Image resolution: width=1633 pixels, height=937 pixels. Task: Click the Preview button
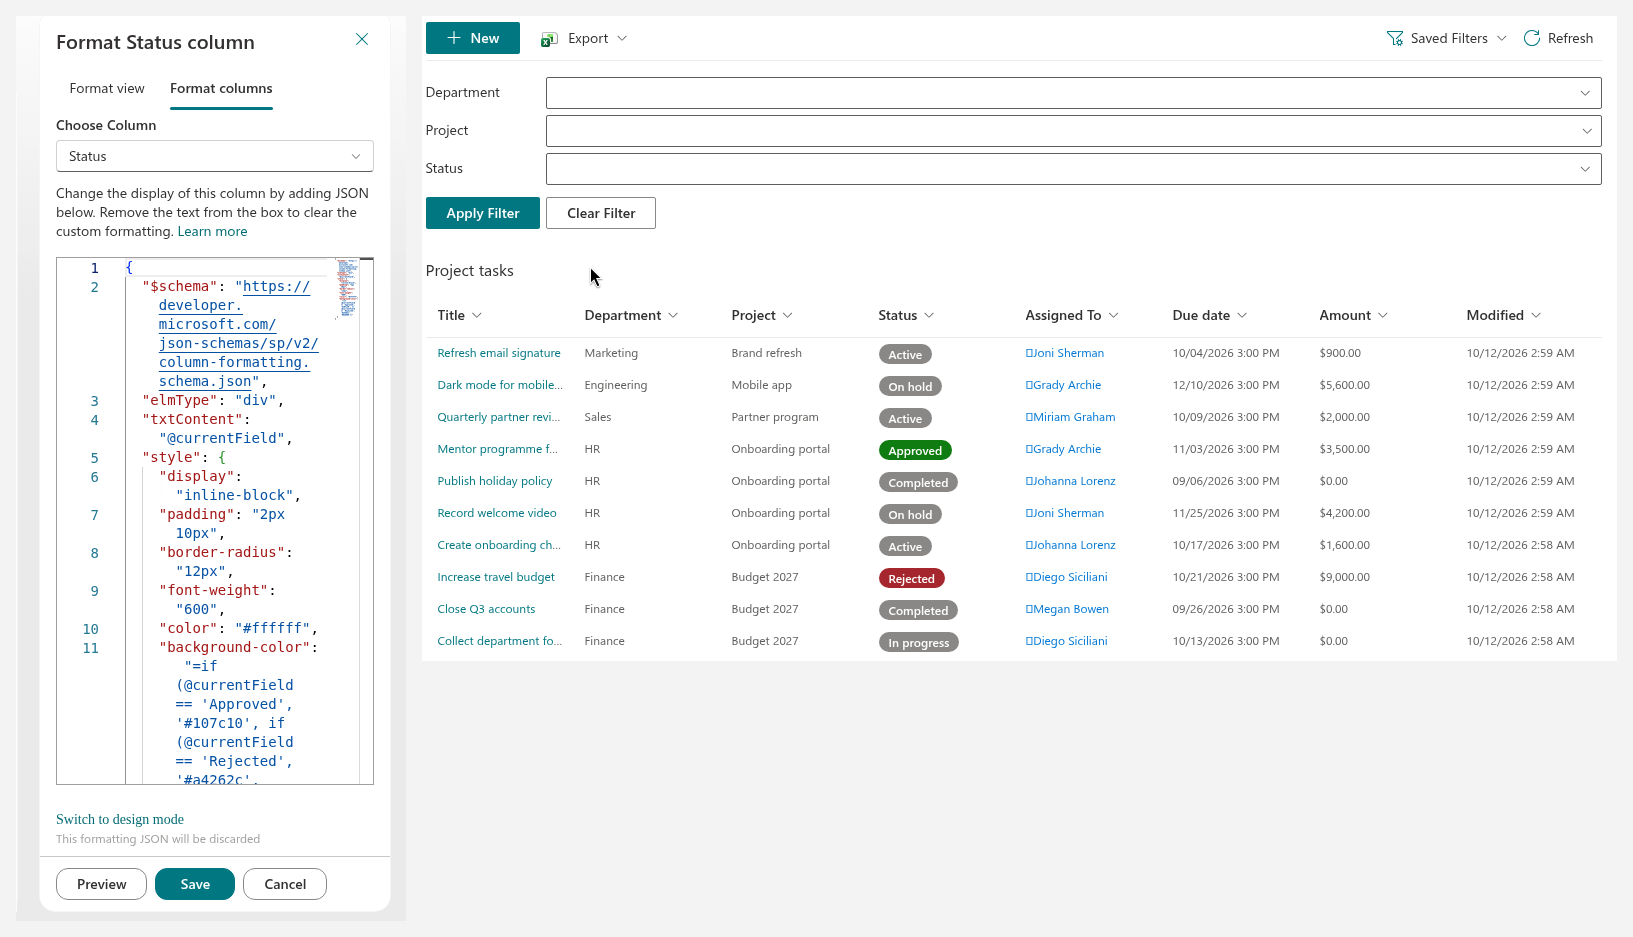[x=102, y=884]
